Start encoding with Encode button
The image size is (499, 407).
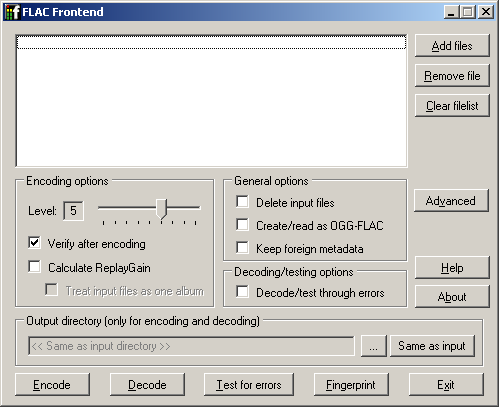click(52, 385)
